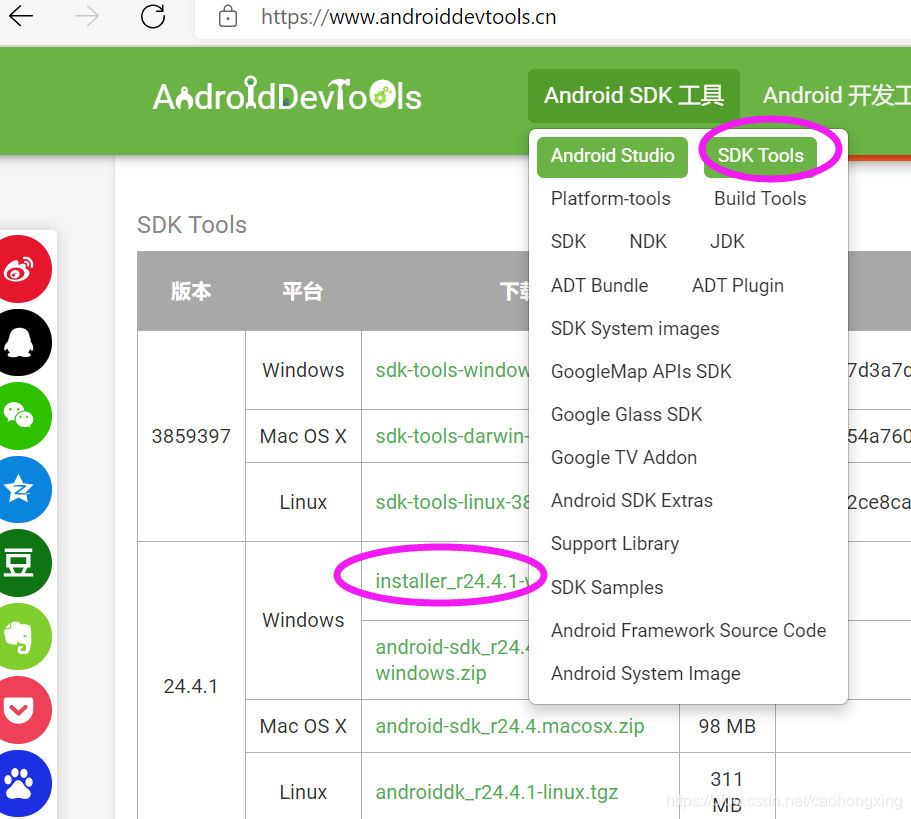Viewport: 911px width, 819px height.
Task: Open SDK System images entry
Action: 635,329
